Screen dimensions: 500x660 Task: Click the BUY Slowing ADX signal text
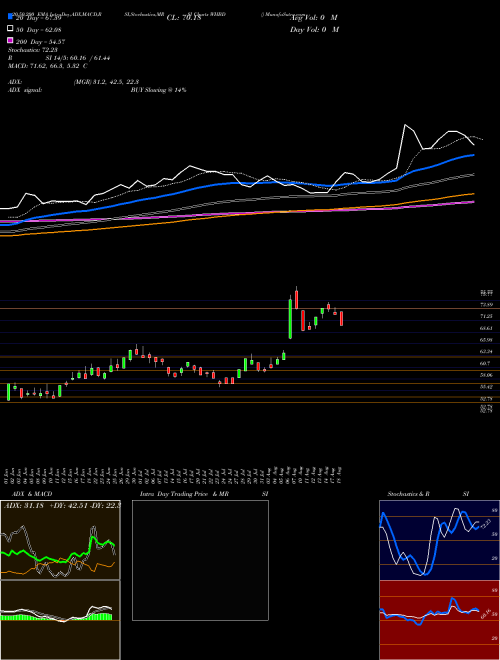(x=158, y=90)
